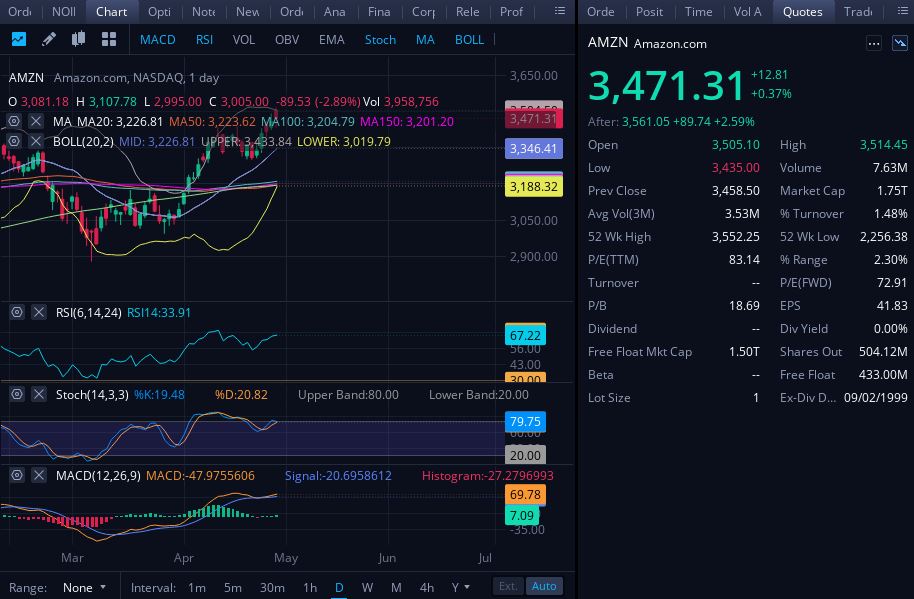Toggle Ext. extended hours button
The height and width of the screenshot is (599, 914).
(508, 586)
